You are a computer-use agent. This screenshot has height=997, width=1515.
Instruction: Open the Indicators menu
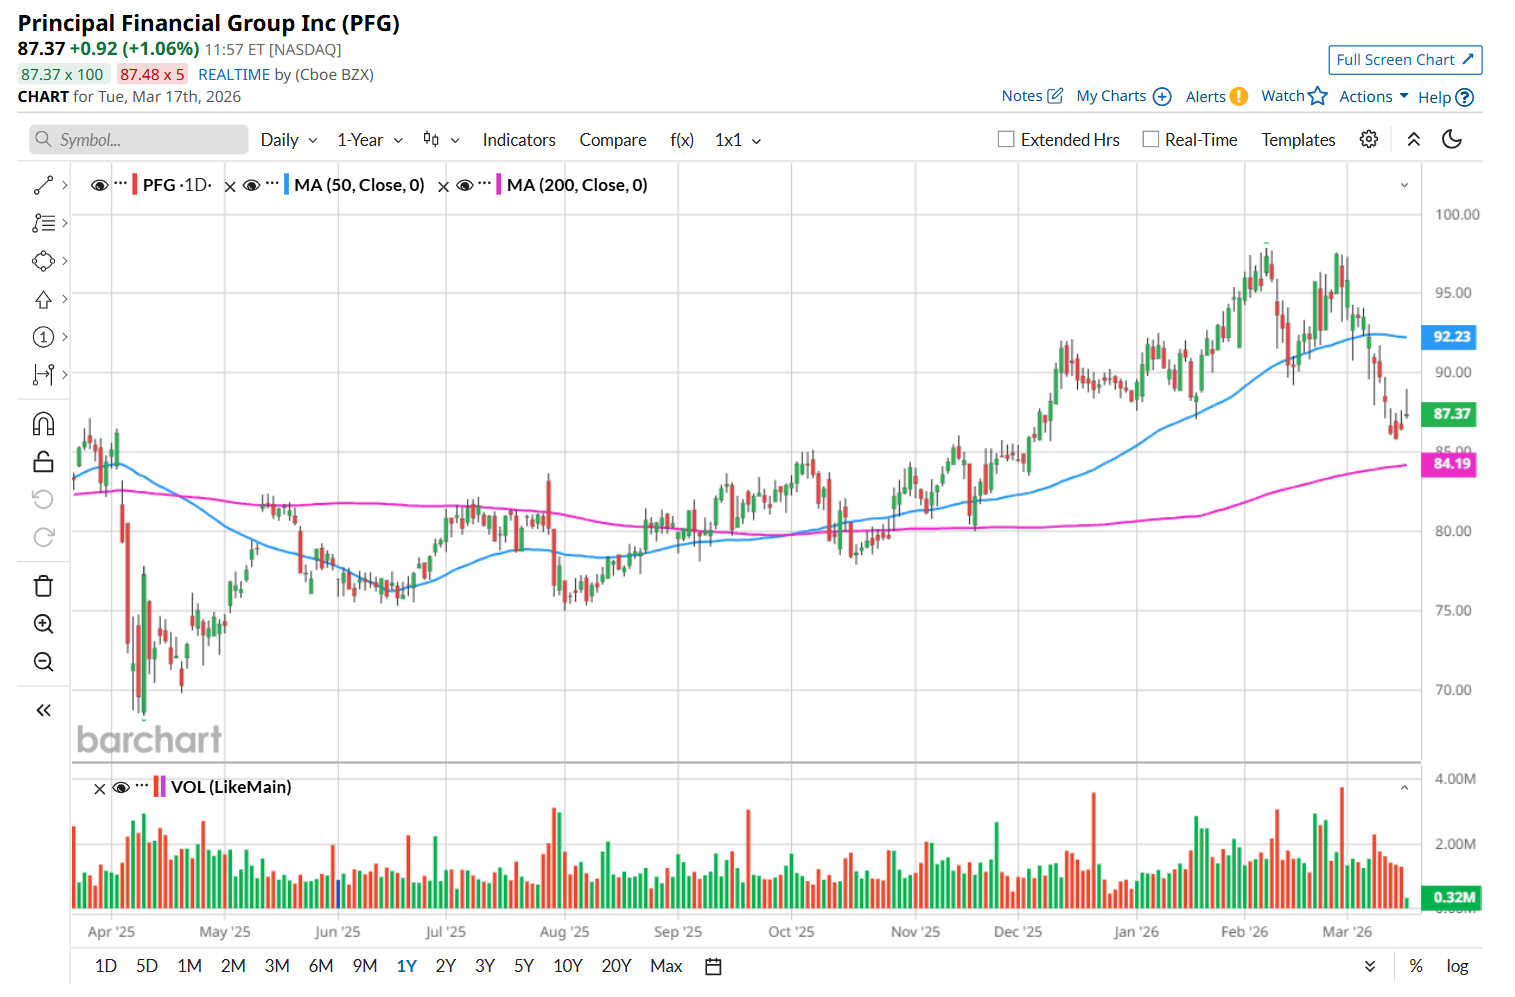coord(518,140)
